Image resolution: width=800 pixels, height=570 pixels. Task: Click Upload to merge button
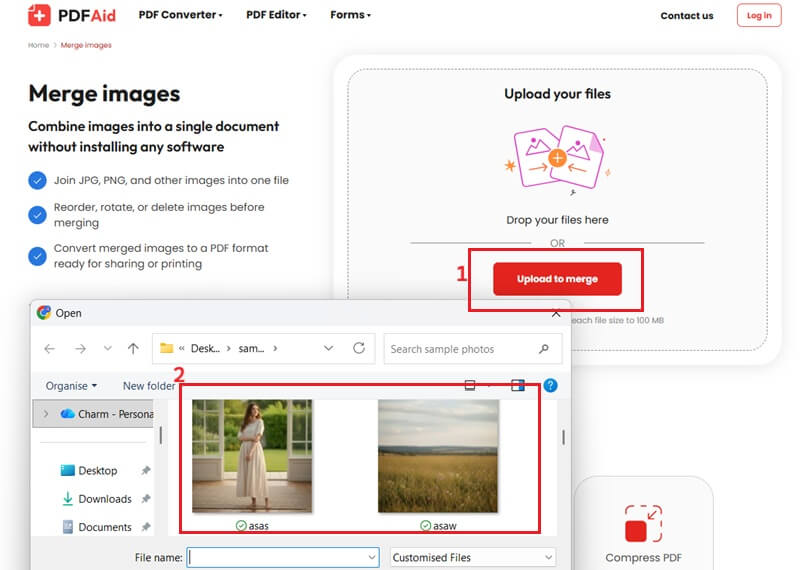click(x=557, y=279)
